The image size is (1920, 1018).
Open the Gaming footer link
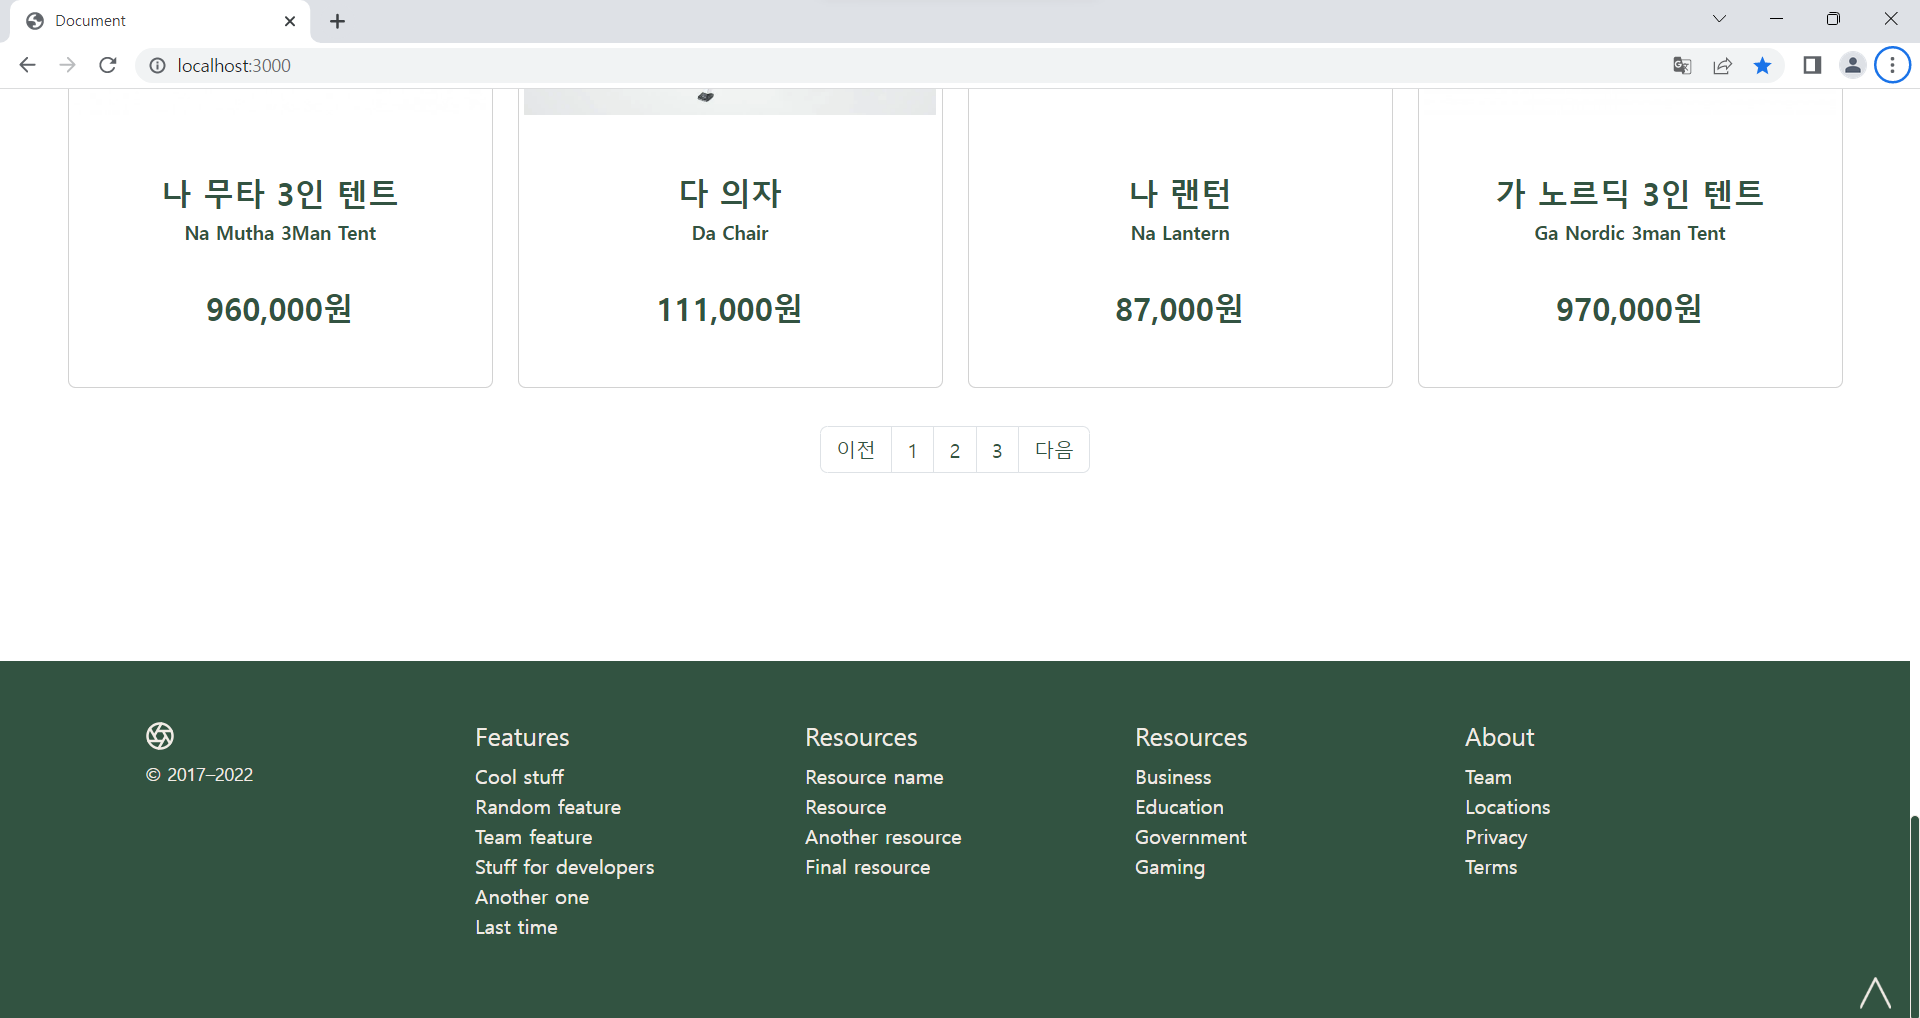click(x=1170, y=867)
